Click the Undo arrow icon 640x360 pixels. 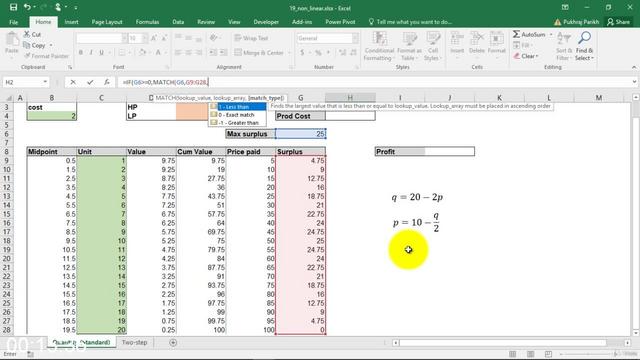27,7
